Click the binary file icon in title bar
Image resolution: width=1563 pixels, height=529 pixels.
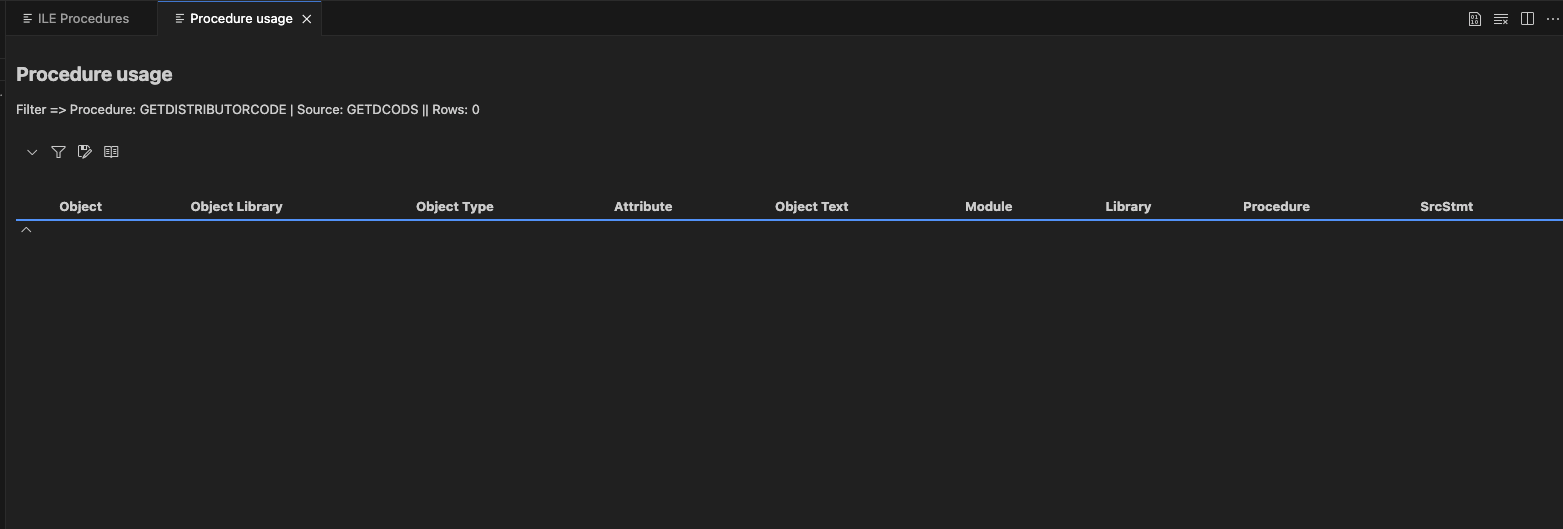tap(1474, 19)
